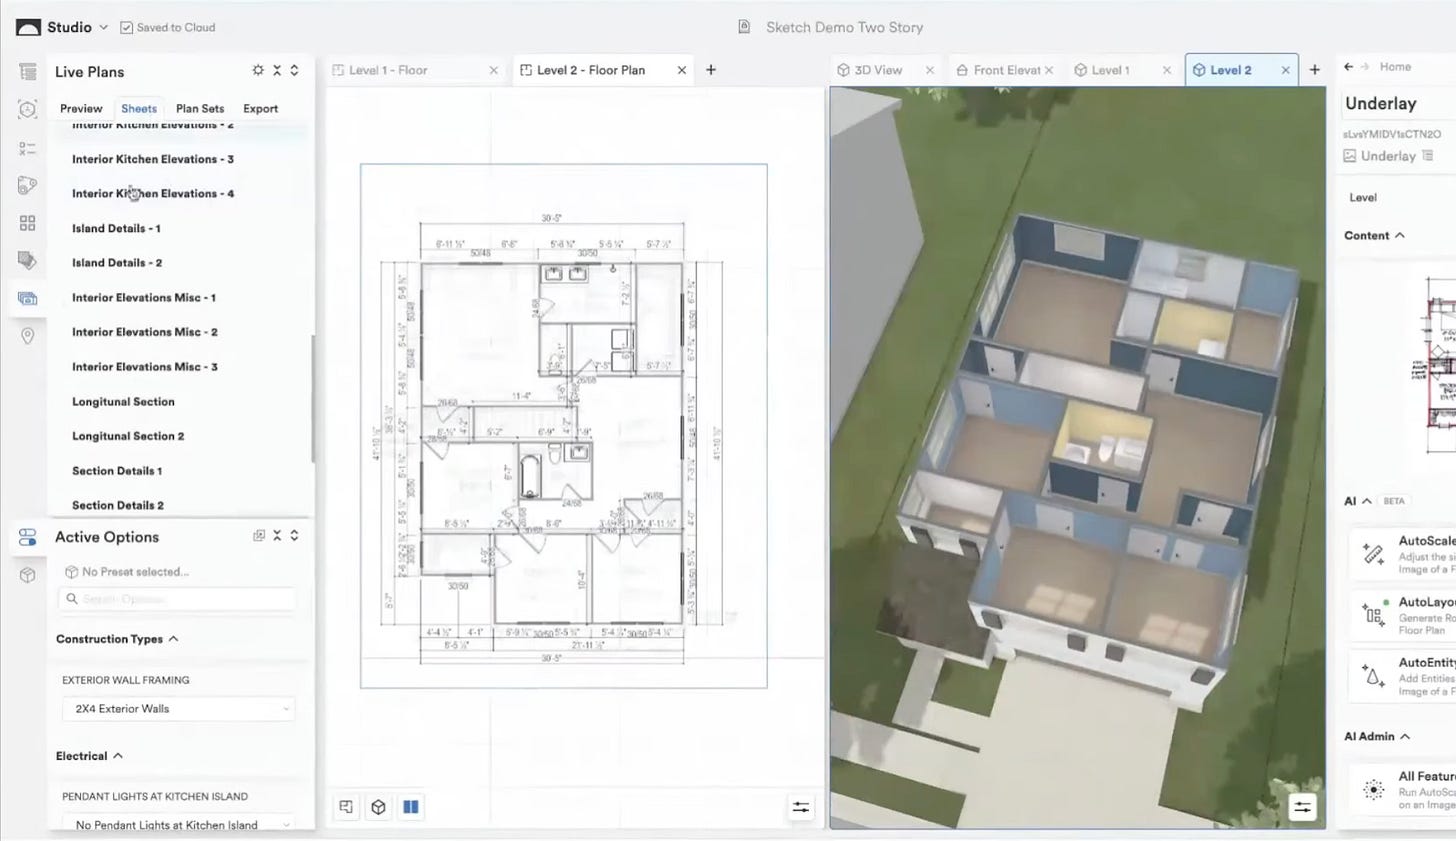Open Live Plans settings gear

pyautogui.click(x=258, y=71)
